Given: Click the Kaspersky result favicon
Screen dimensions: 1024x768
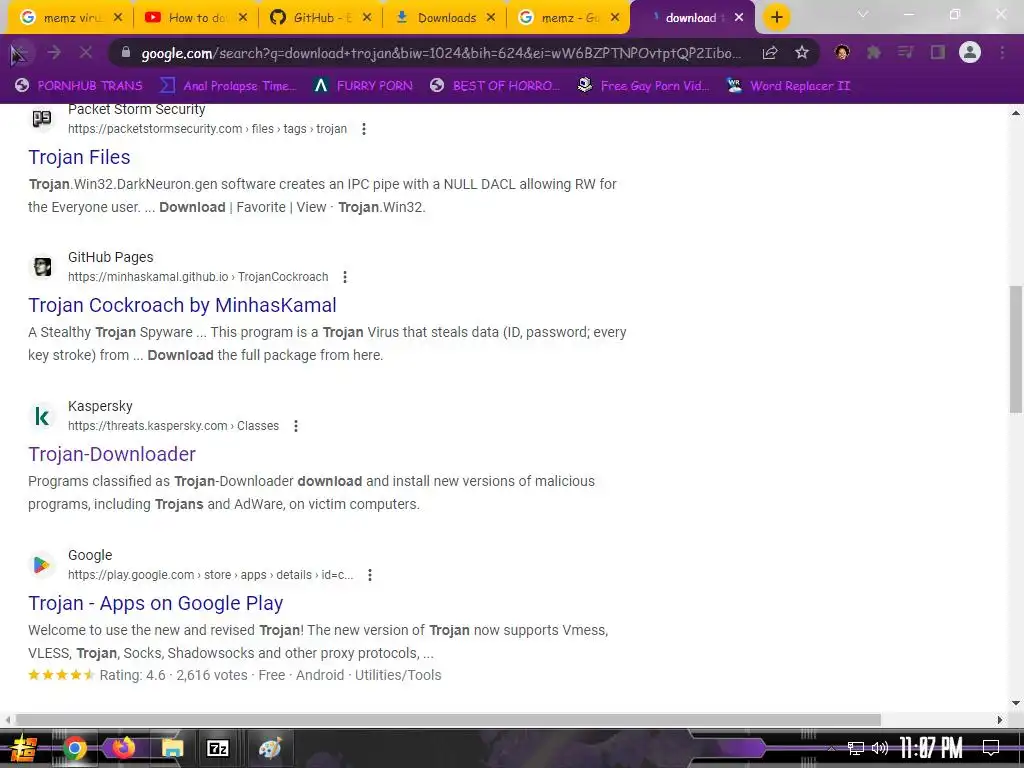Looking at the screenshot, I should (x=42, y=416).
